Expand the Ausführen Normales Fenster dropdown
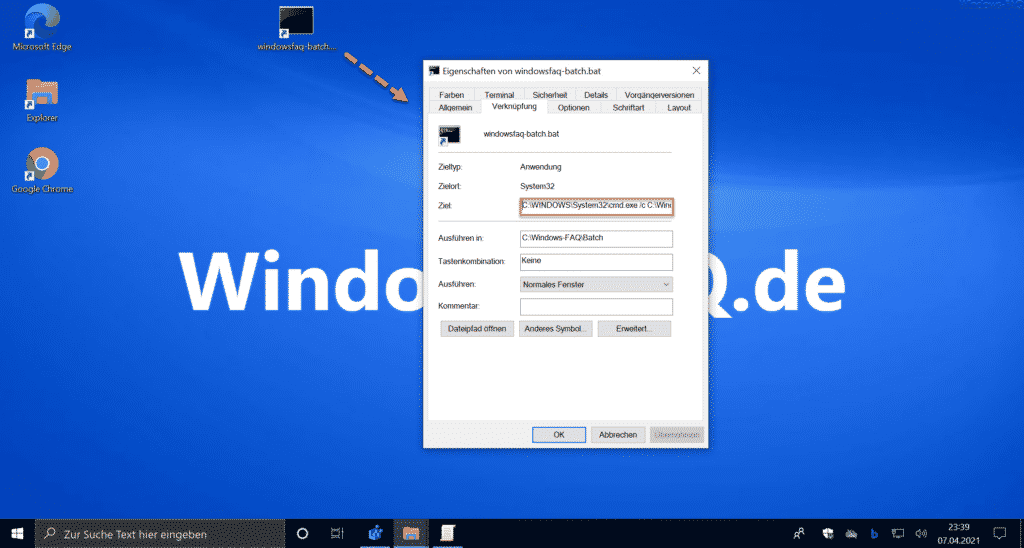The width and height of the screenshot is (1024, 548). click(x=596, y=285)
